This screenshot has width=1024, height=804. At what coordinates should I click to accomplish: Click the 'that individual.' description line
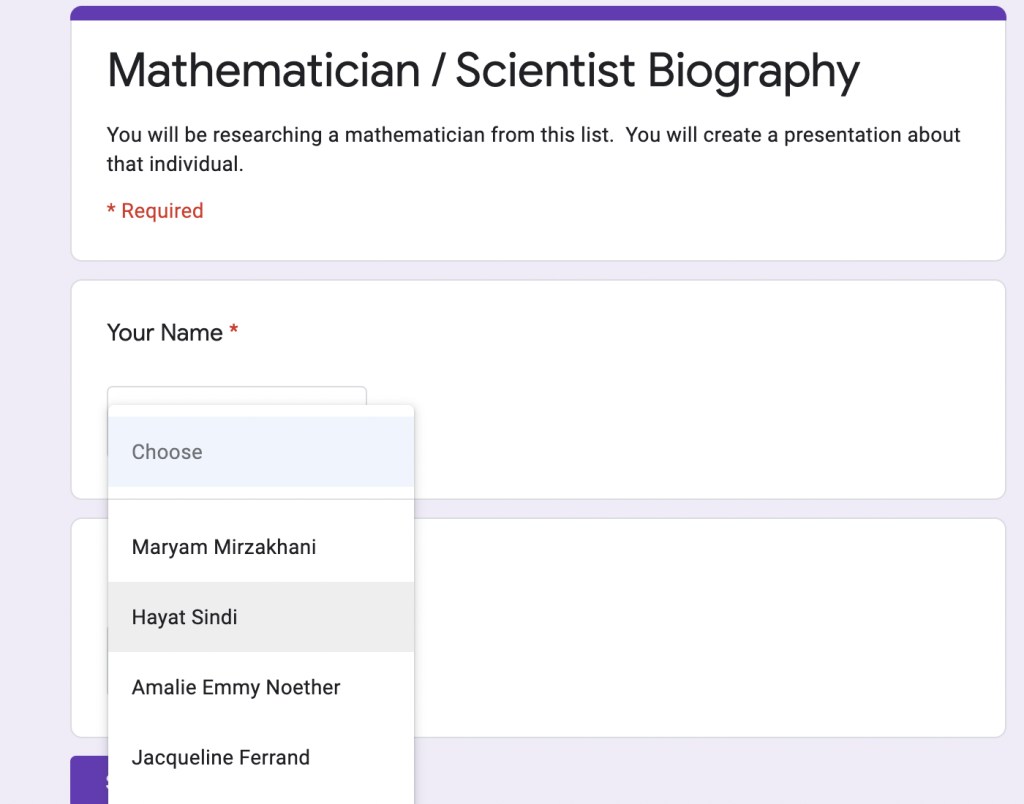pyautogui.click(x=175, y=164)
